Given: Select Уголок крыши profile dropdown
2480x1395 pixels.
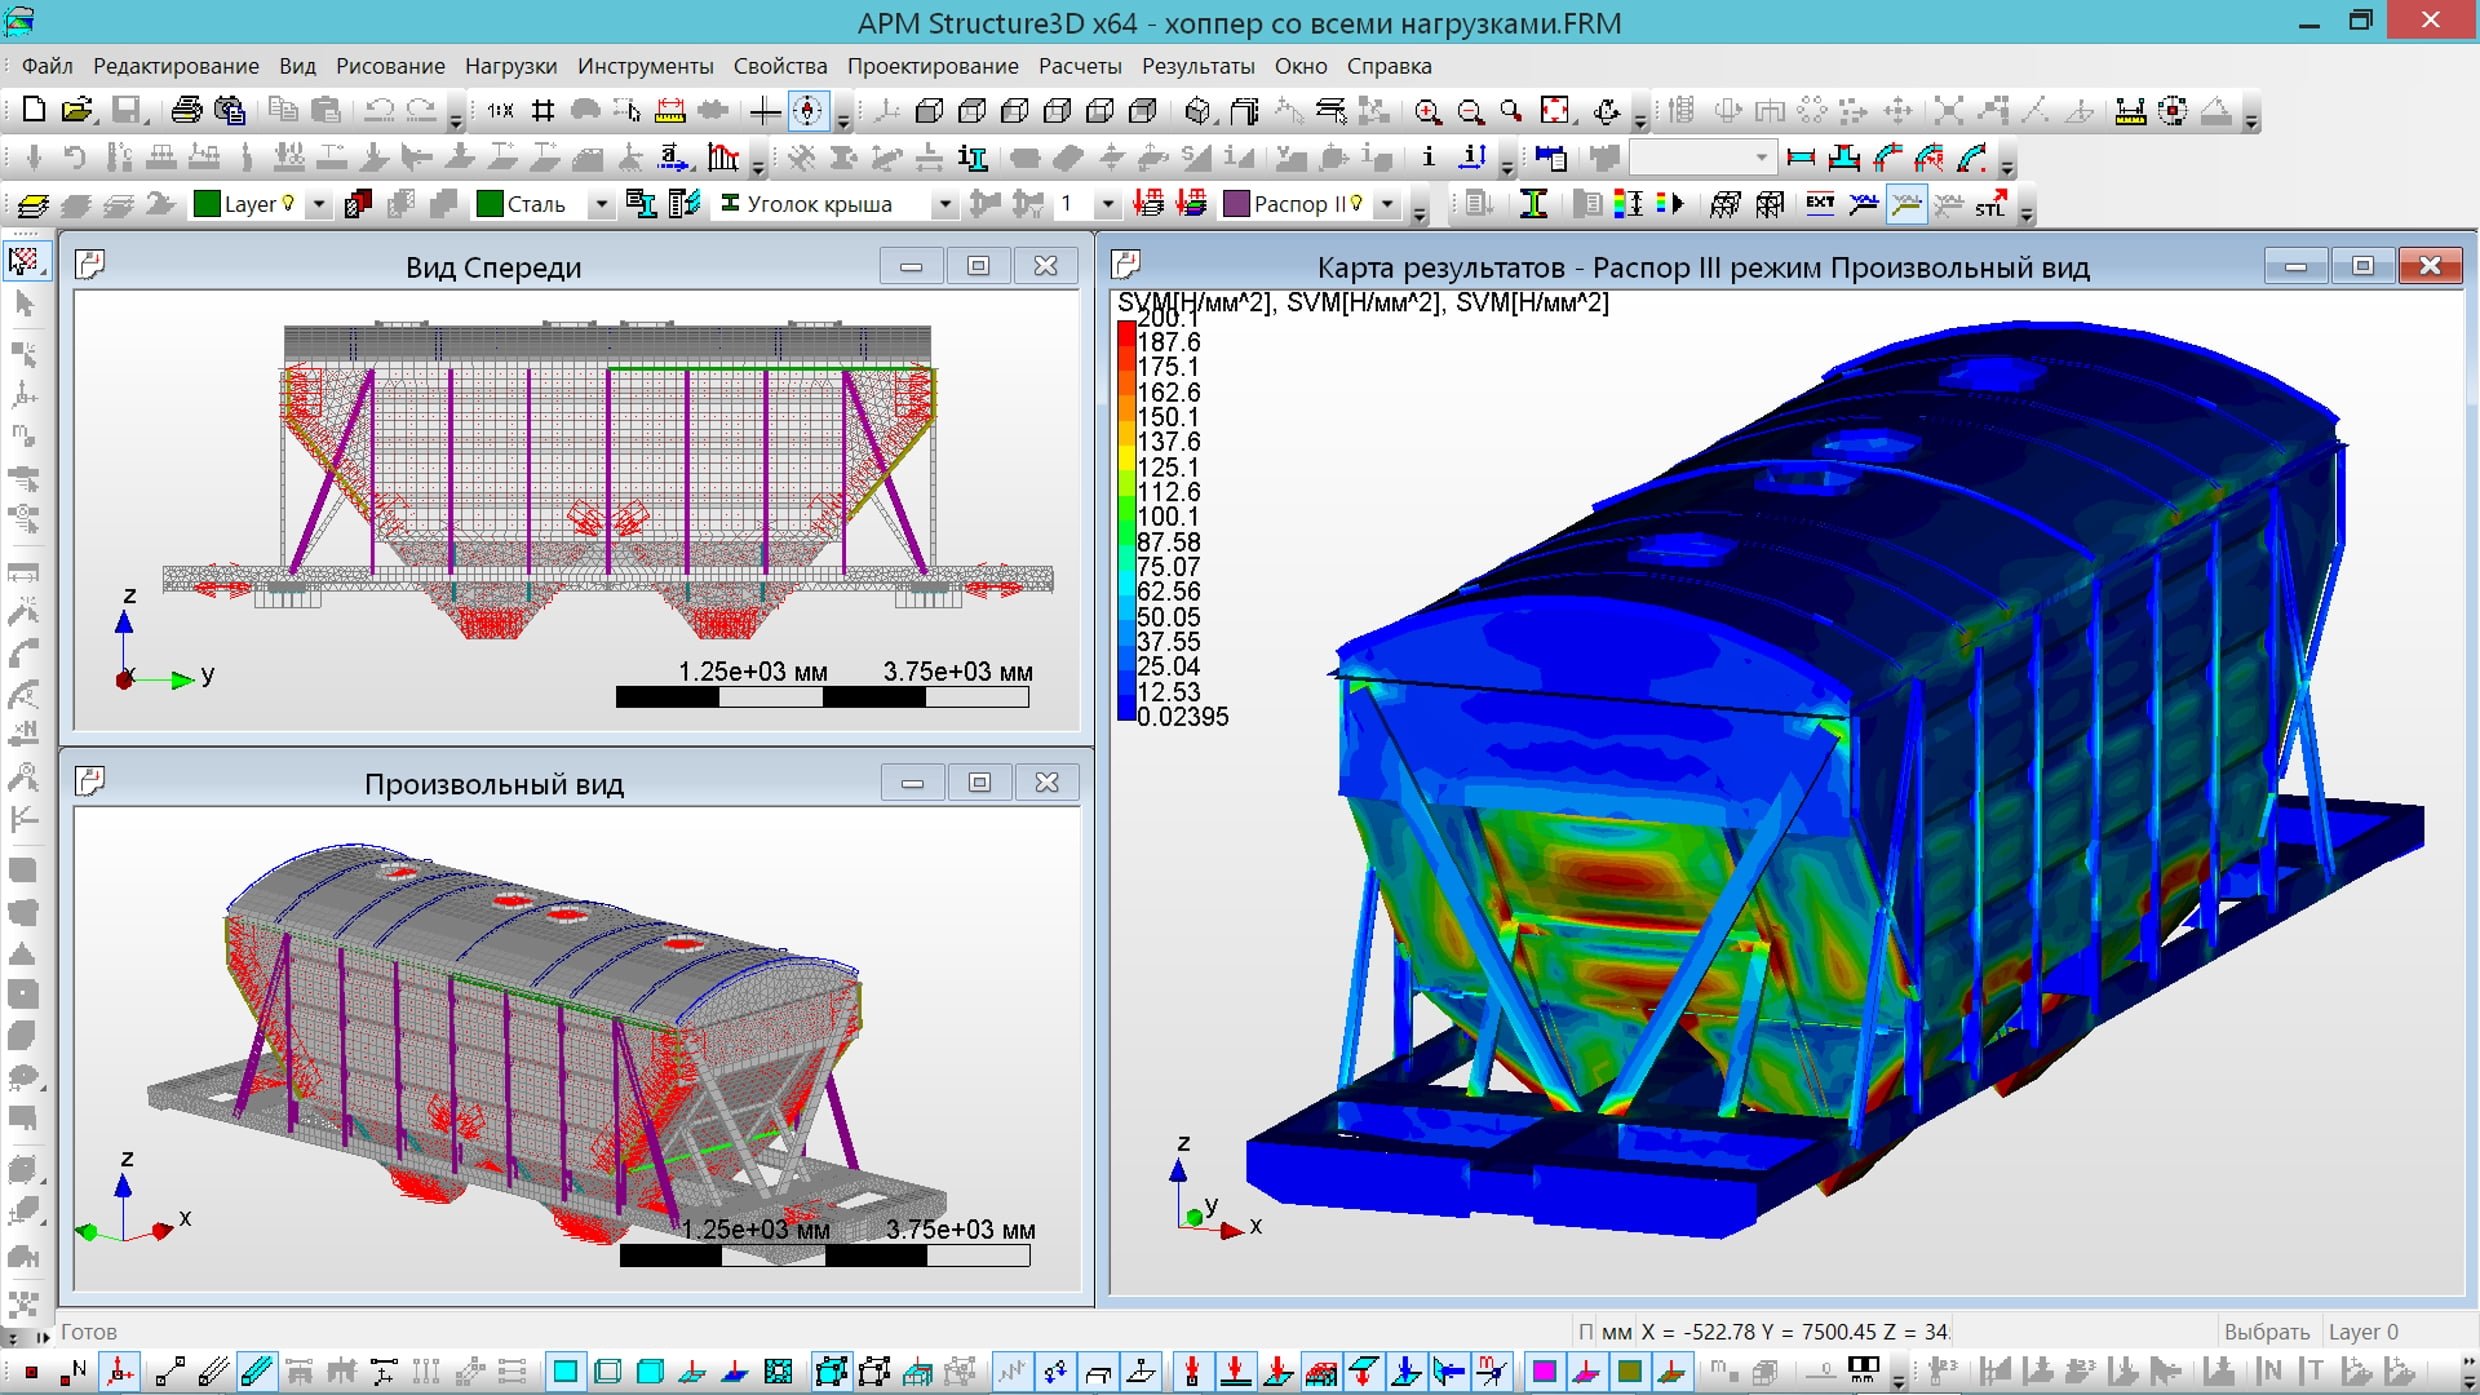Looking at the screenshot, I should [x=947, y=204].
